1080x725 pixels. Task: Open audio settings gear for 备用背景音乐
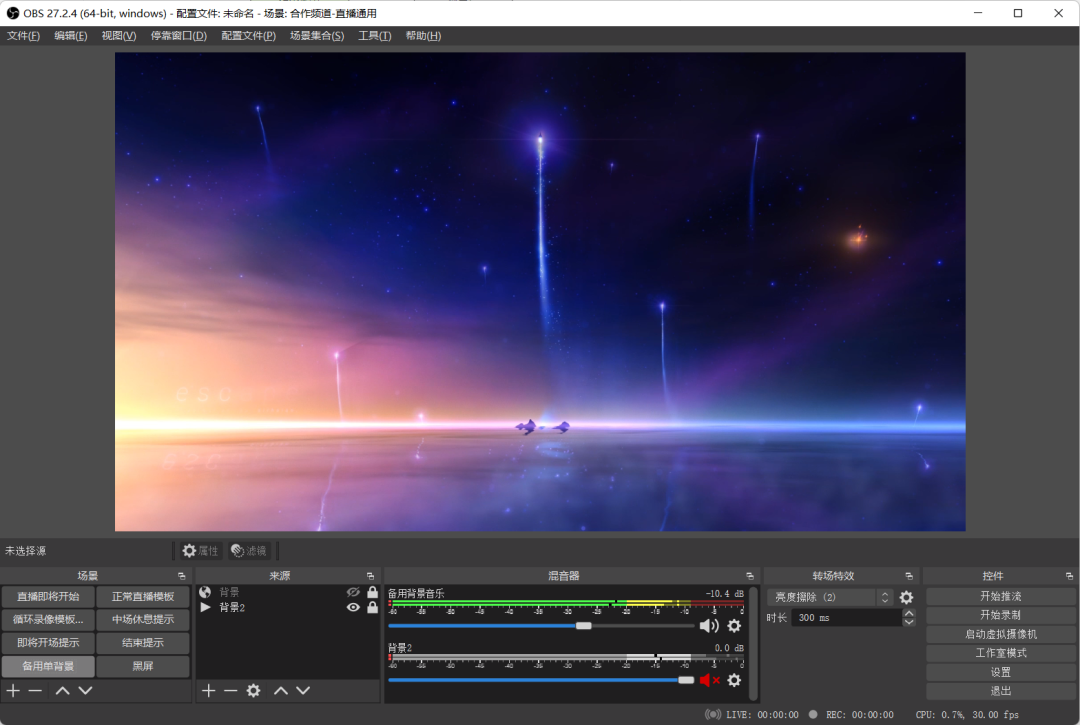(x=734, y=626)
